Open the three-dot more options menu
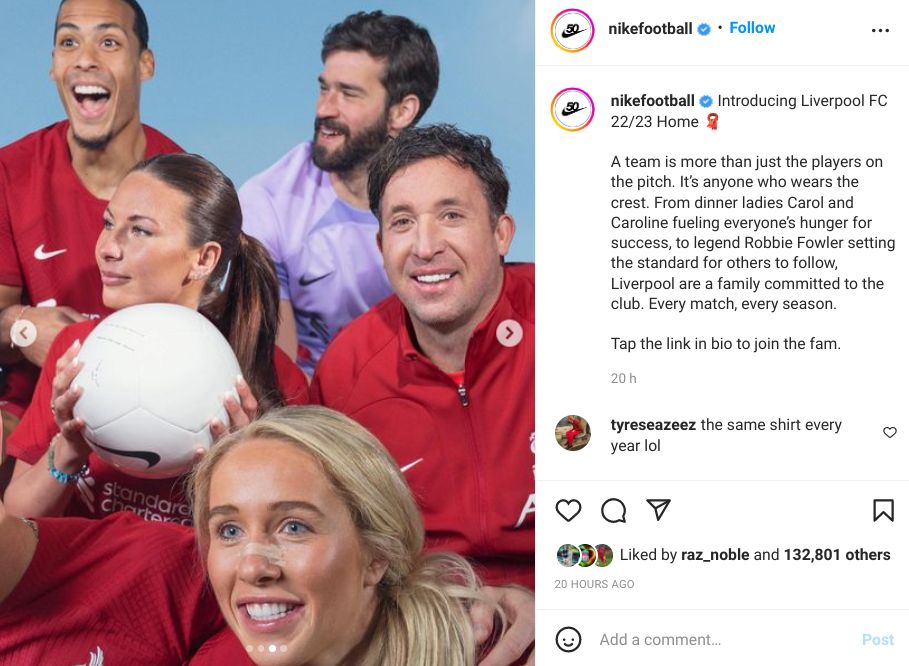This screenshot has height=666, width=909. [x=880, y=30]
